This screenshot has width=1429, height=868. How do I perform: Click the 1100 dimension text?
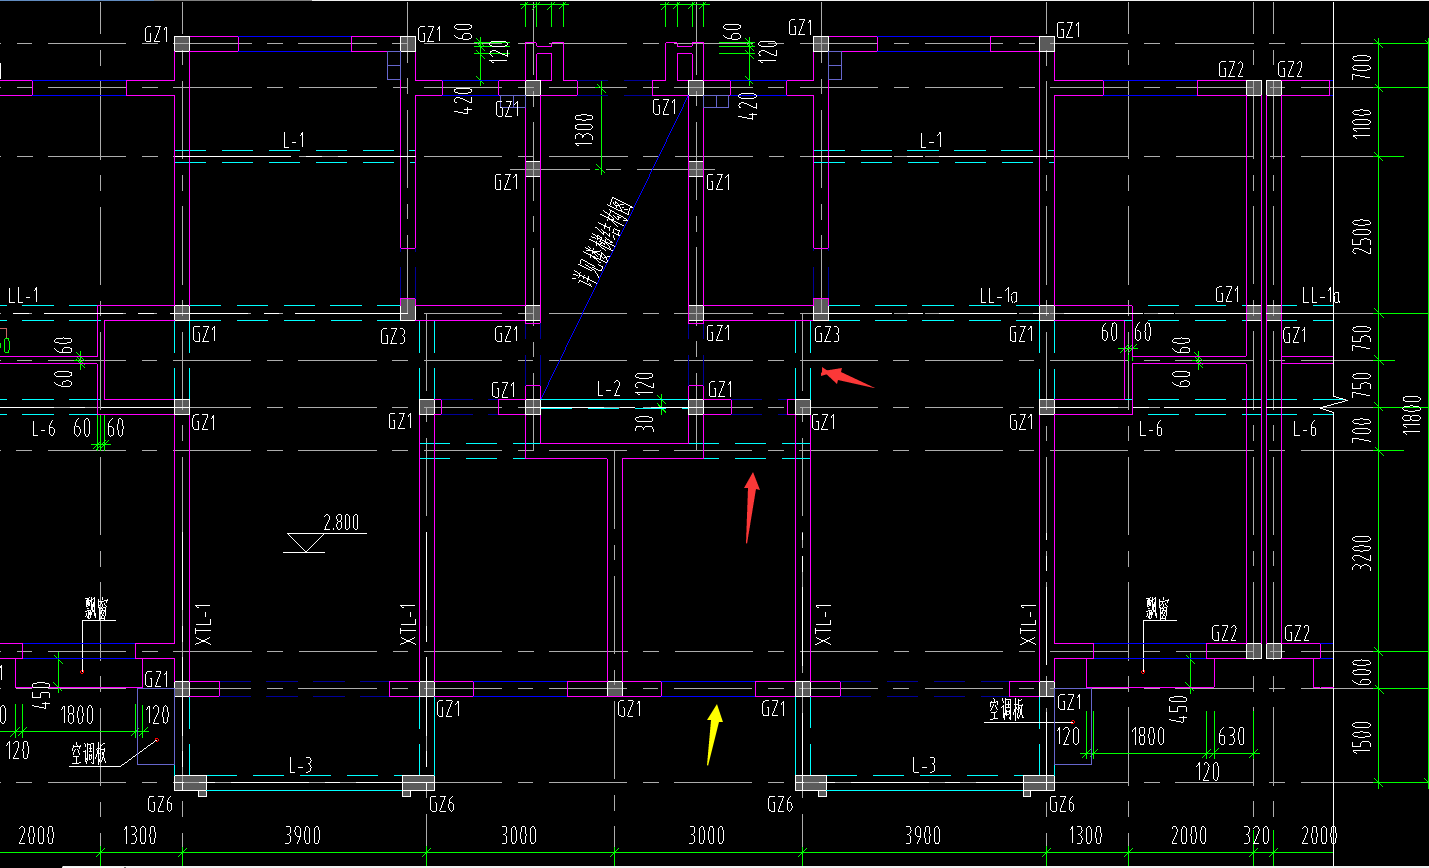point(1362,122)
